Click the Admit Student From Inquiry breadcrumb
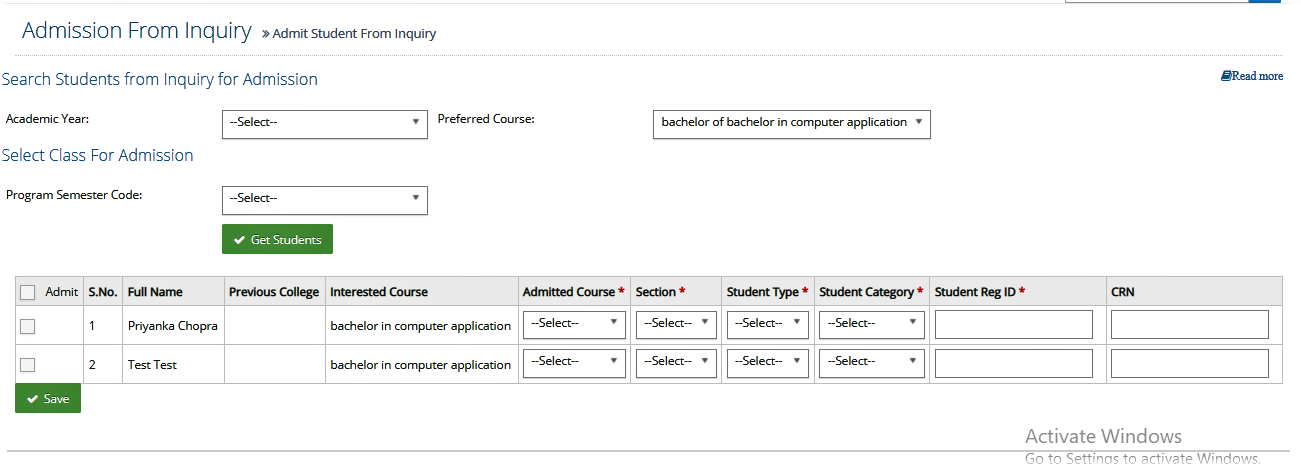Viewport: 1301px width, 464px height. pos(355,34)
